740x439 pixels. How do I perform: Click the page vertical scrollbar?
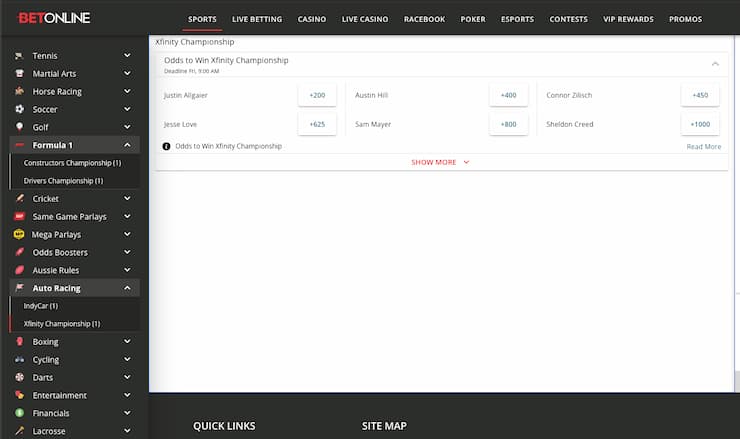737,381
